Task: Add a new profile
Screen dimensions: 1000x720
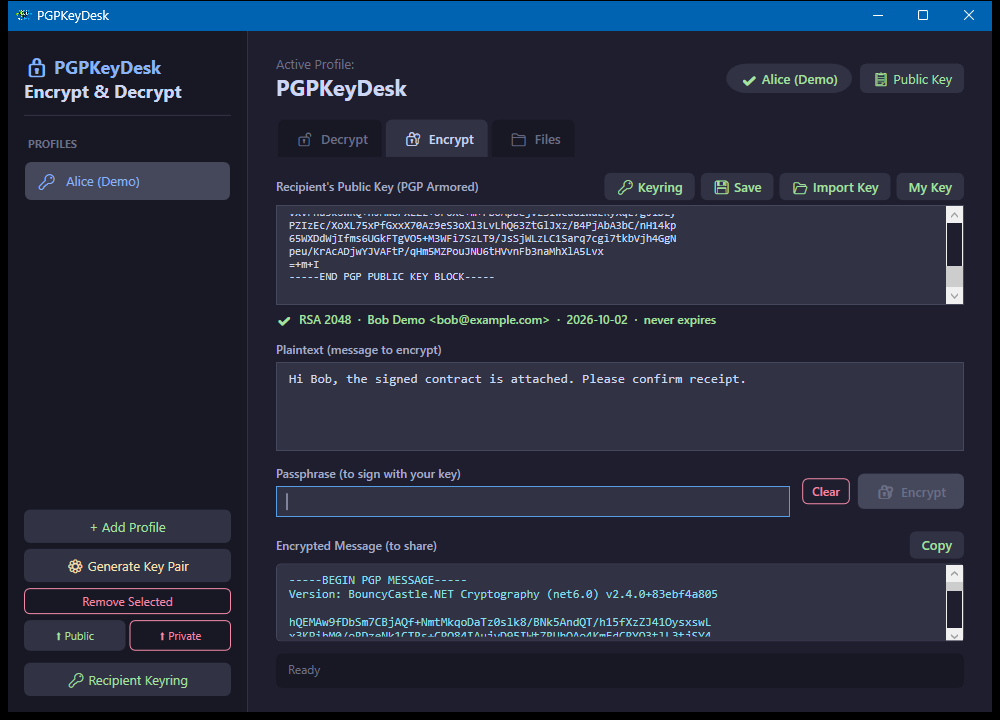Action: click(128, 527)
